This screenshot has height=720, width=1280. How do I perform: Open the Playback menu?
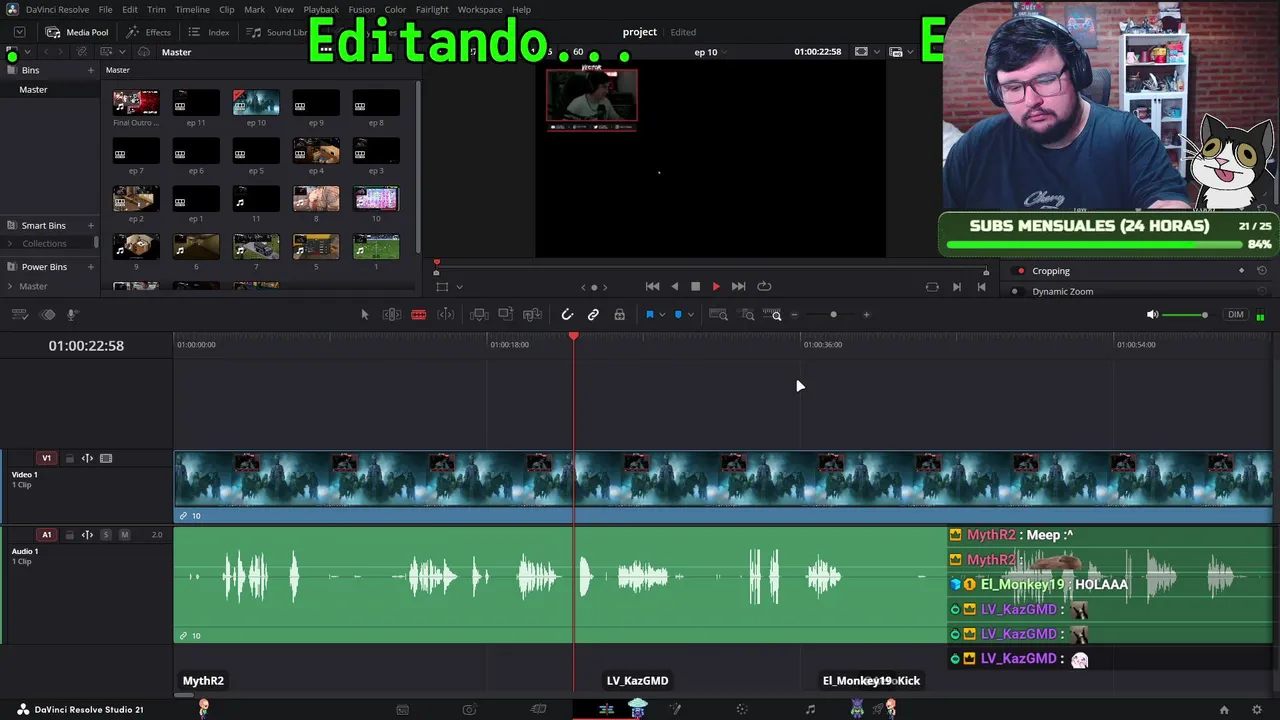pos(321,10)
